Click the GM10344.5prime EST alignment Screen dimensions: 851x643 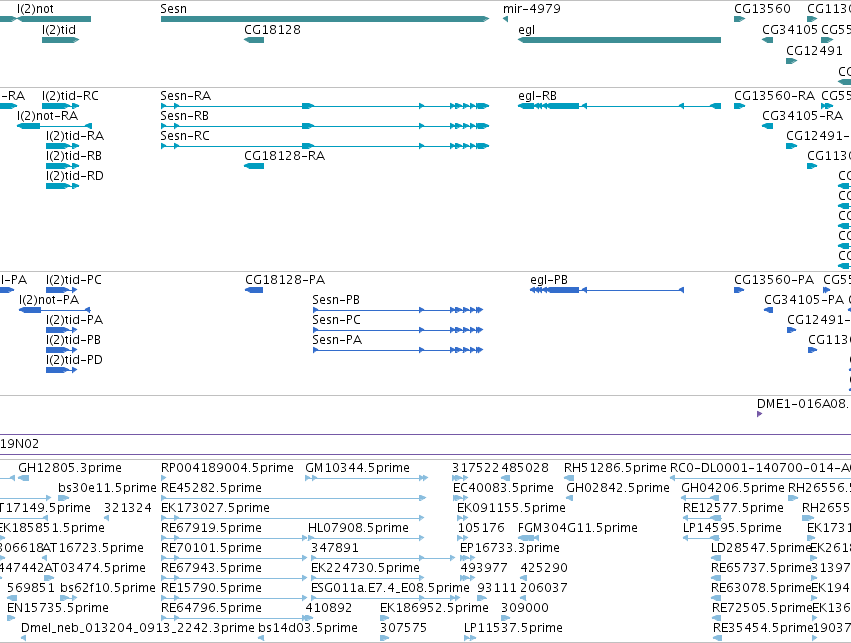click(366, 478)
